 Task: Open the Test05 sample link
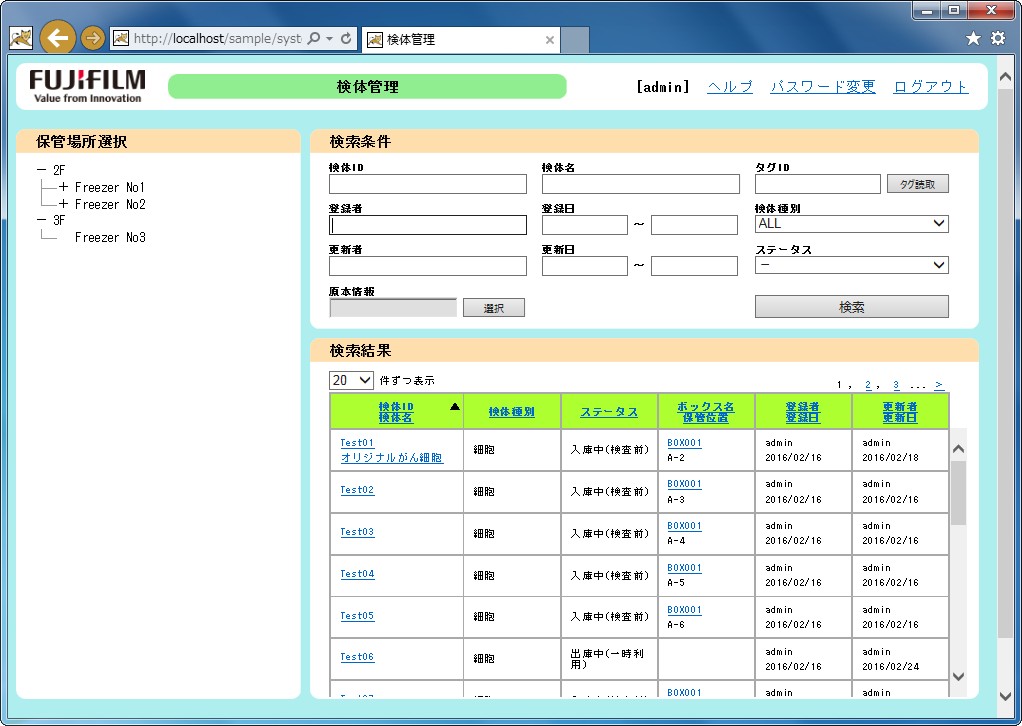click(x=357, y=615)
